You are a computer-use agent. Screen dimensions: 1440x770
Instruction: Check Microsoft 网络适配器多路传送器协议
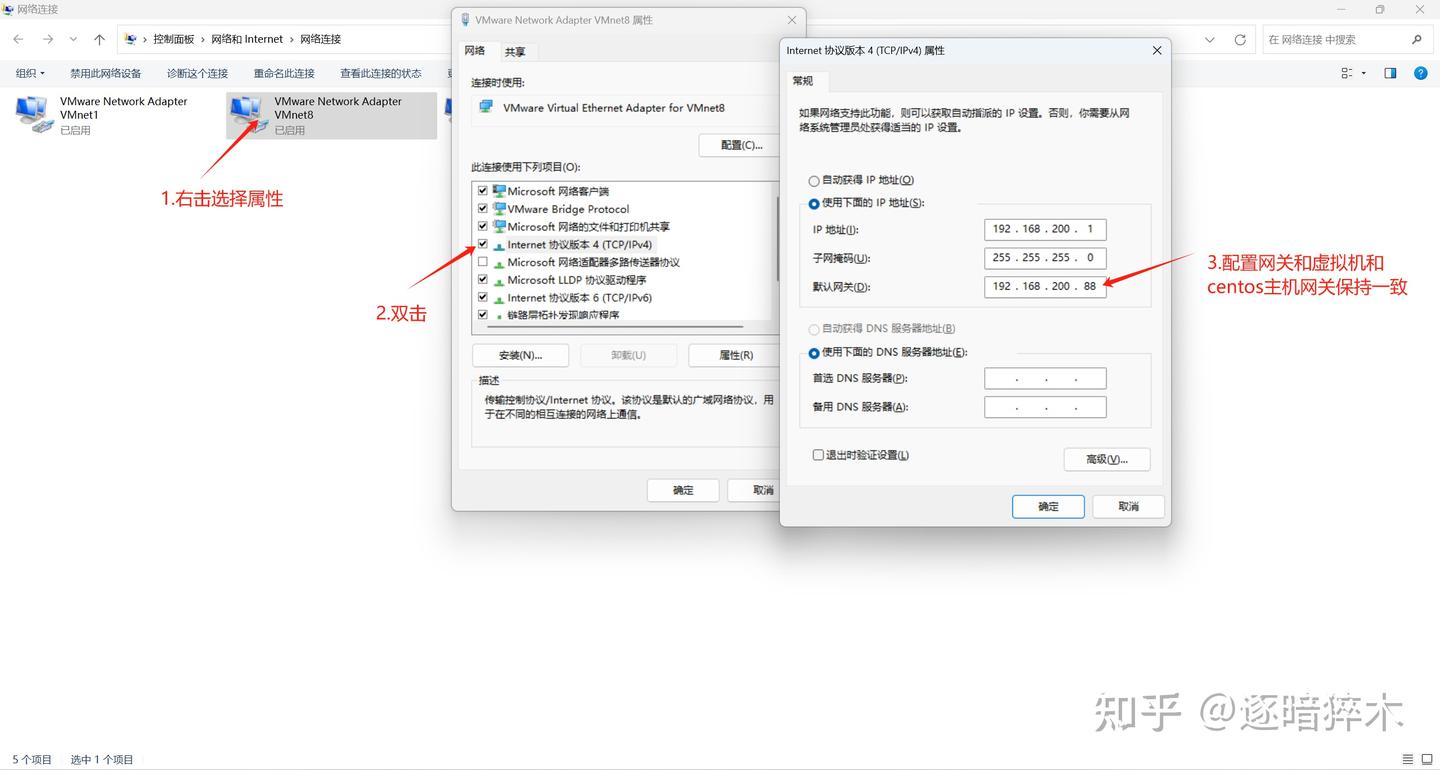482,262
